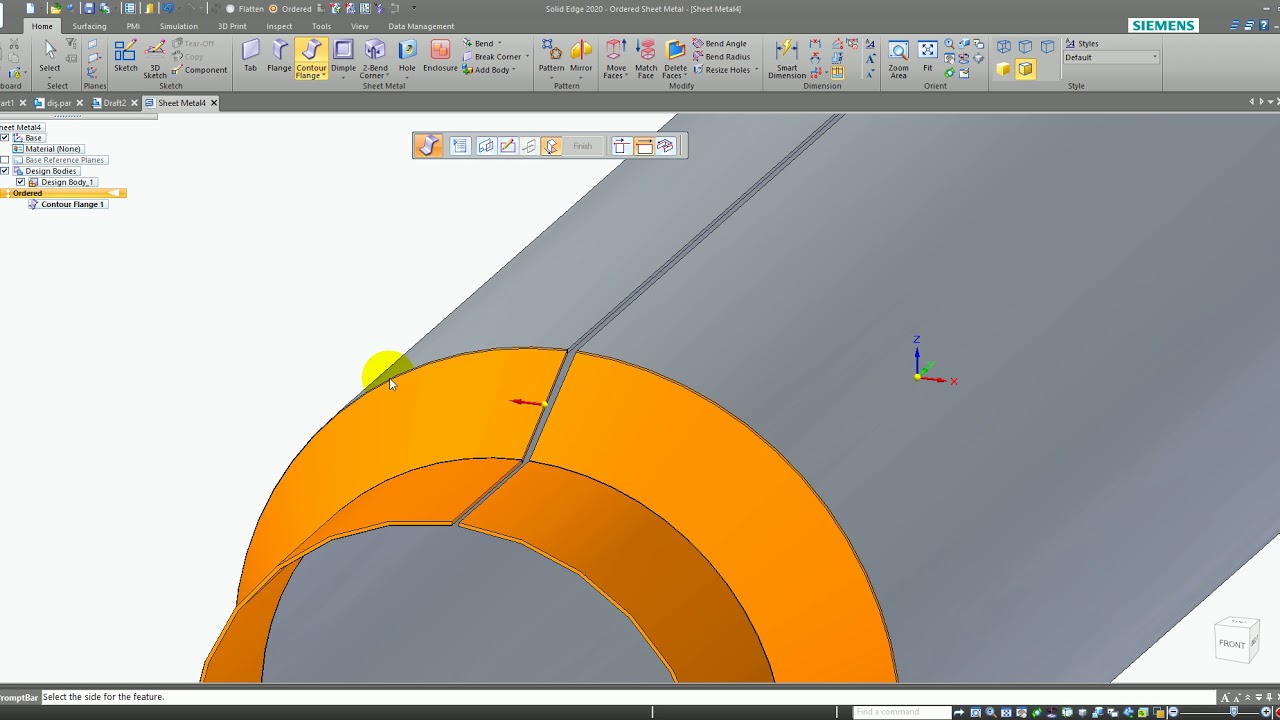Click the Save icon in quick access toolbar
The width and height of the screenshot is (1280, 720).
[89, 8]
